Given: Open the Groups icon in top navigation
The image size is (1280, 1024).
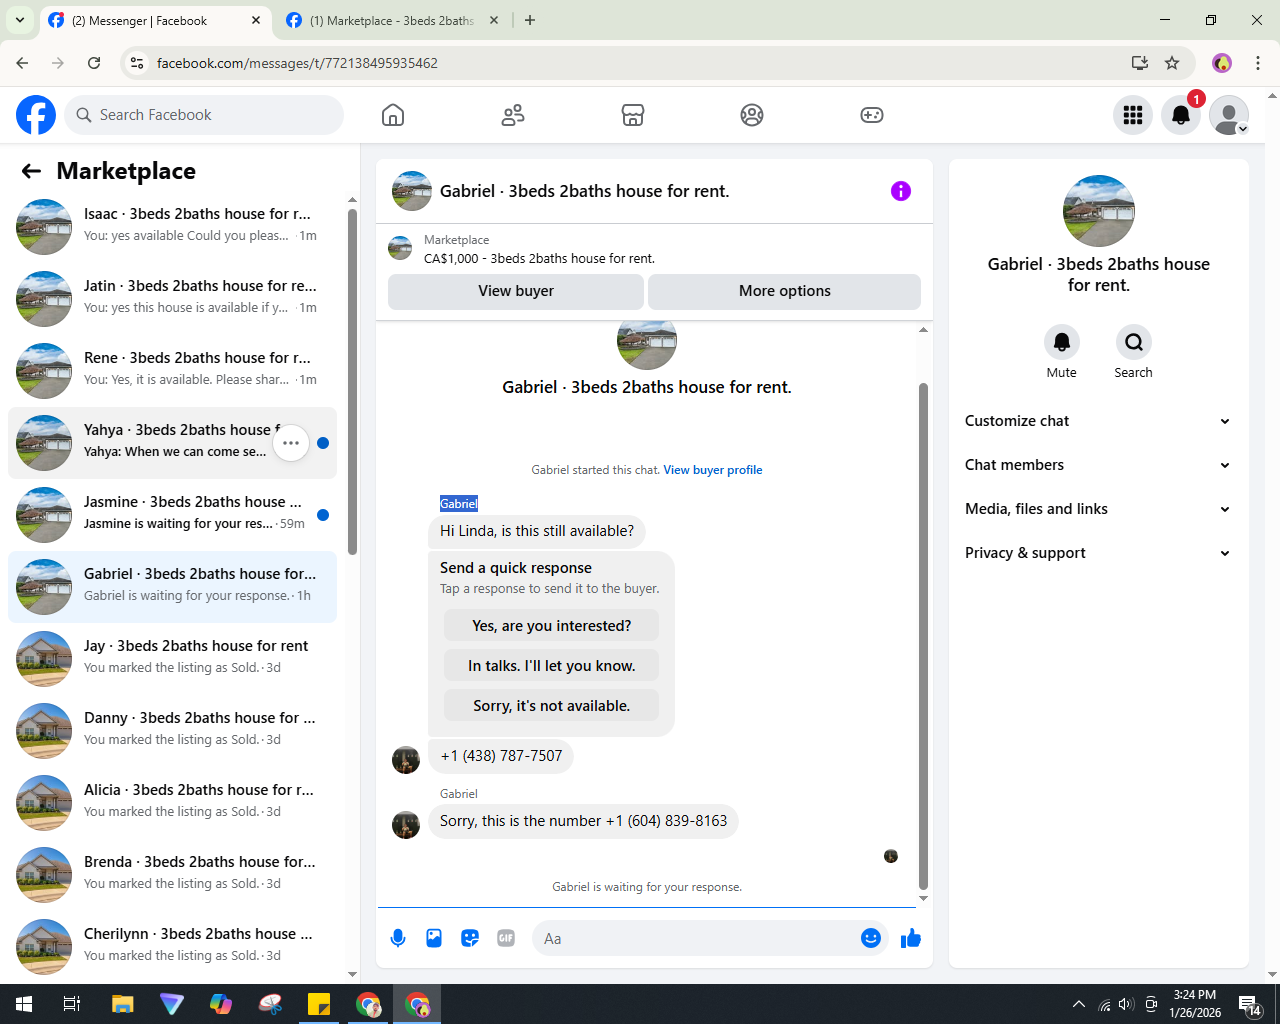Looking at the screenshot, I should [752, 115].
